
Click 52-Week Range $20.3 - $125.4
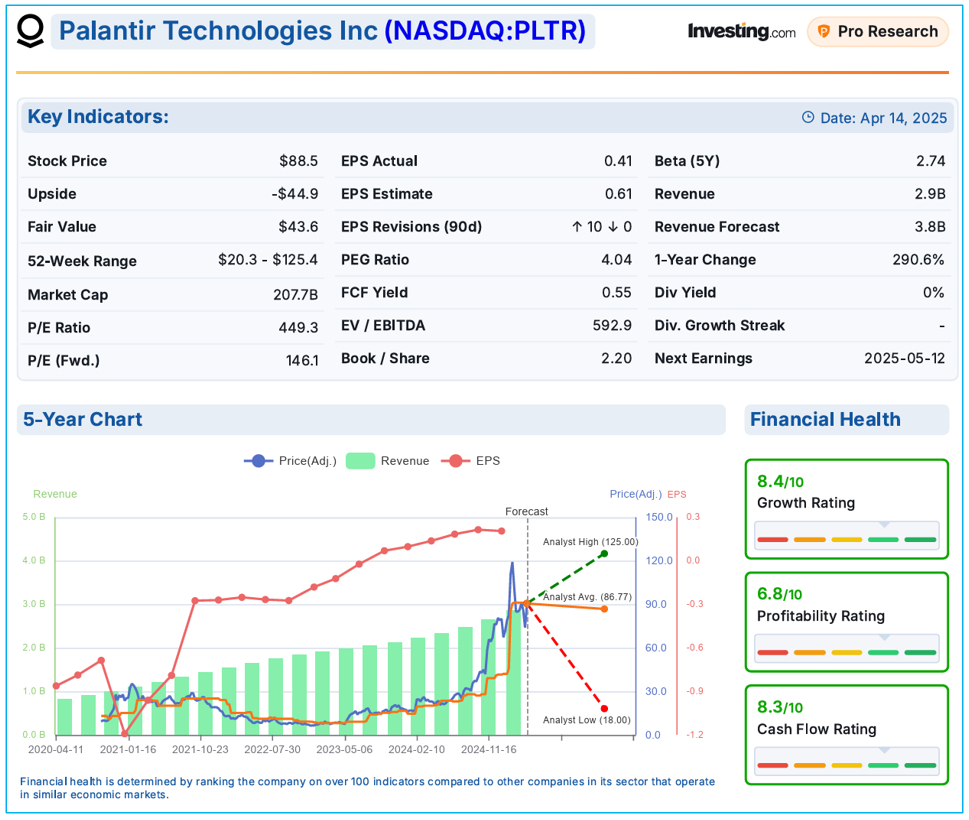pos(268,260)
